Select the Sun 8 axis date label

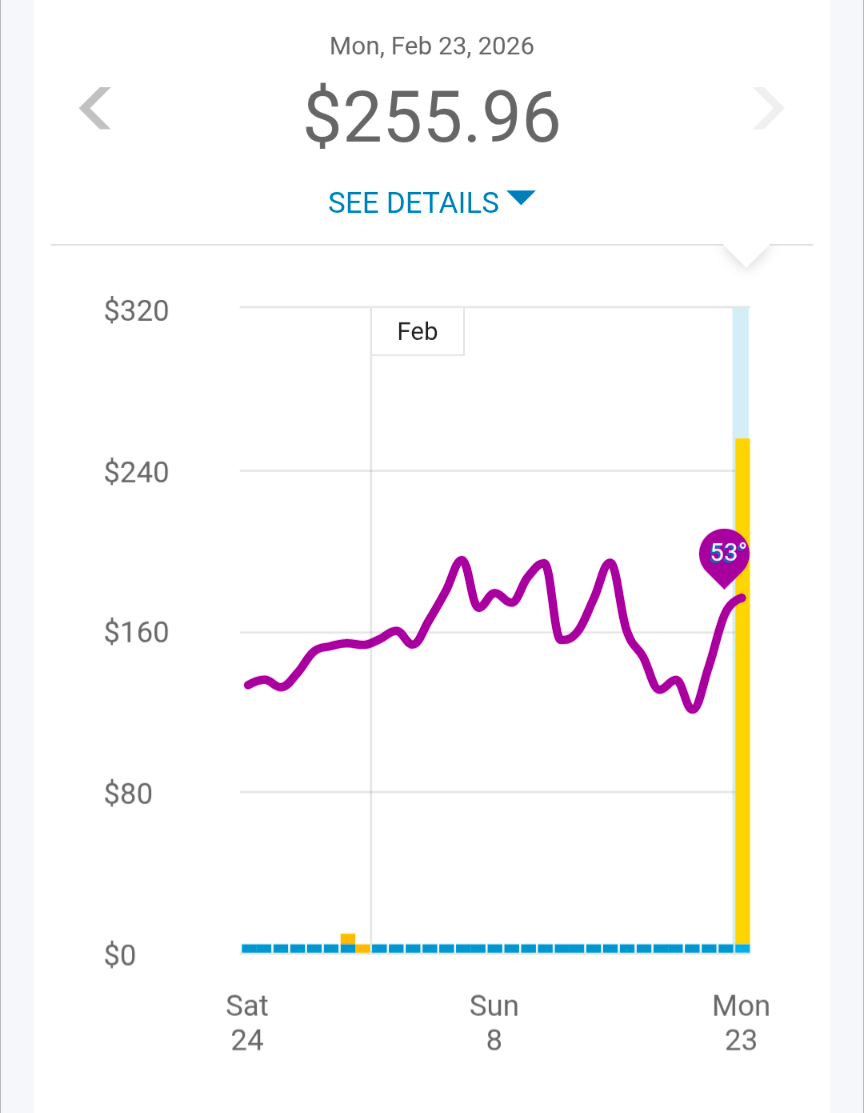tap(494, 1022)
